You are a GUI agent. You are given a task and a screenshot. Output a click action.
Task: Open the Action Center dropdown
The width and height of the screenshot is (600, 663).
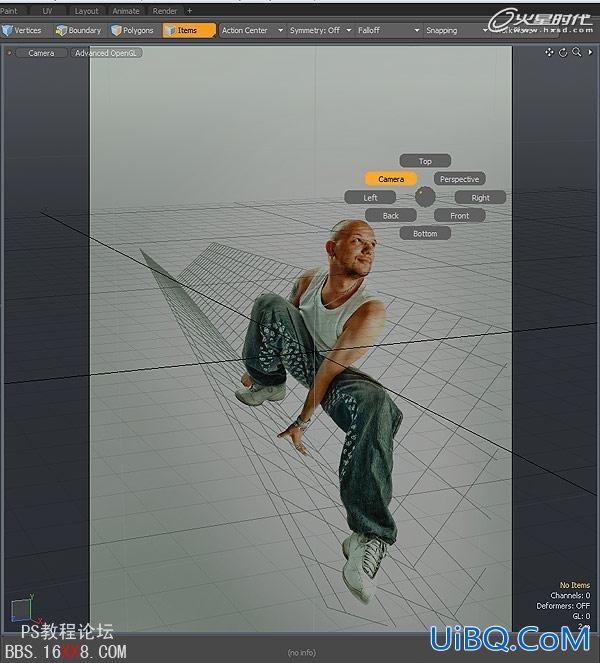[252, 30]
